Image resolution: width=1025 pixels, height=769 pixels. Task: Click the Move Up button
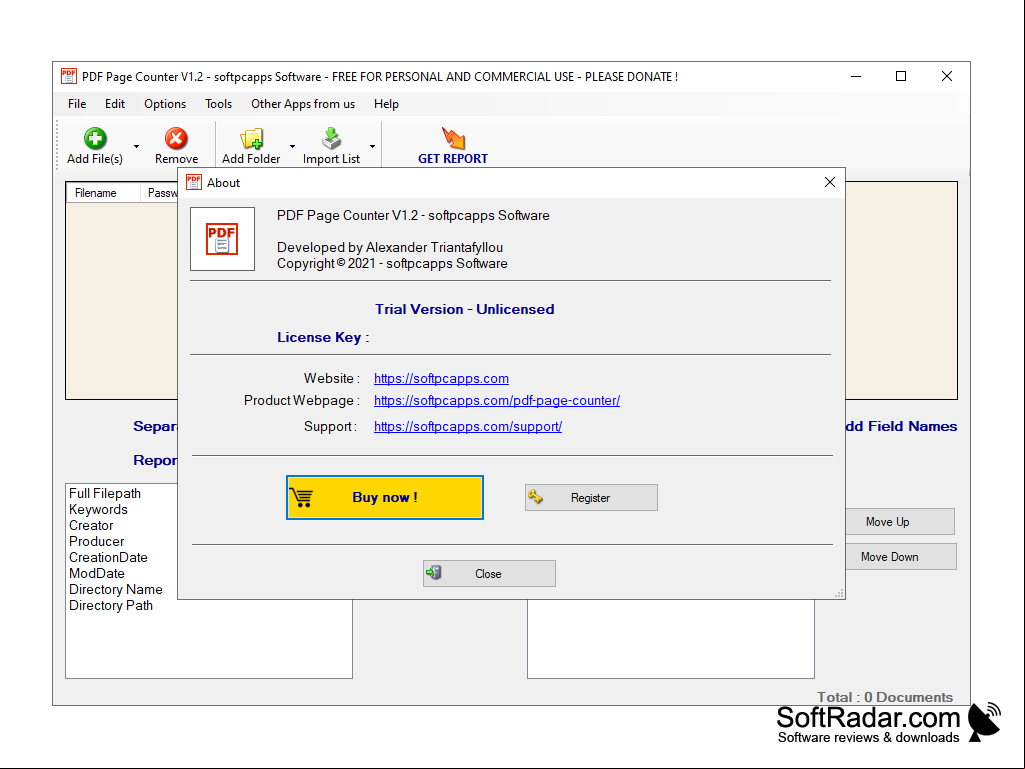tap(899, 522)
